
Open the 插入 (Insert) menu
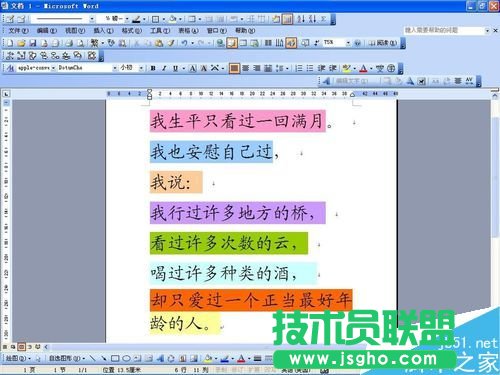point(103,31)
